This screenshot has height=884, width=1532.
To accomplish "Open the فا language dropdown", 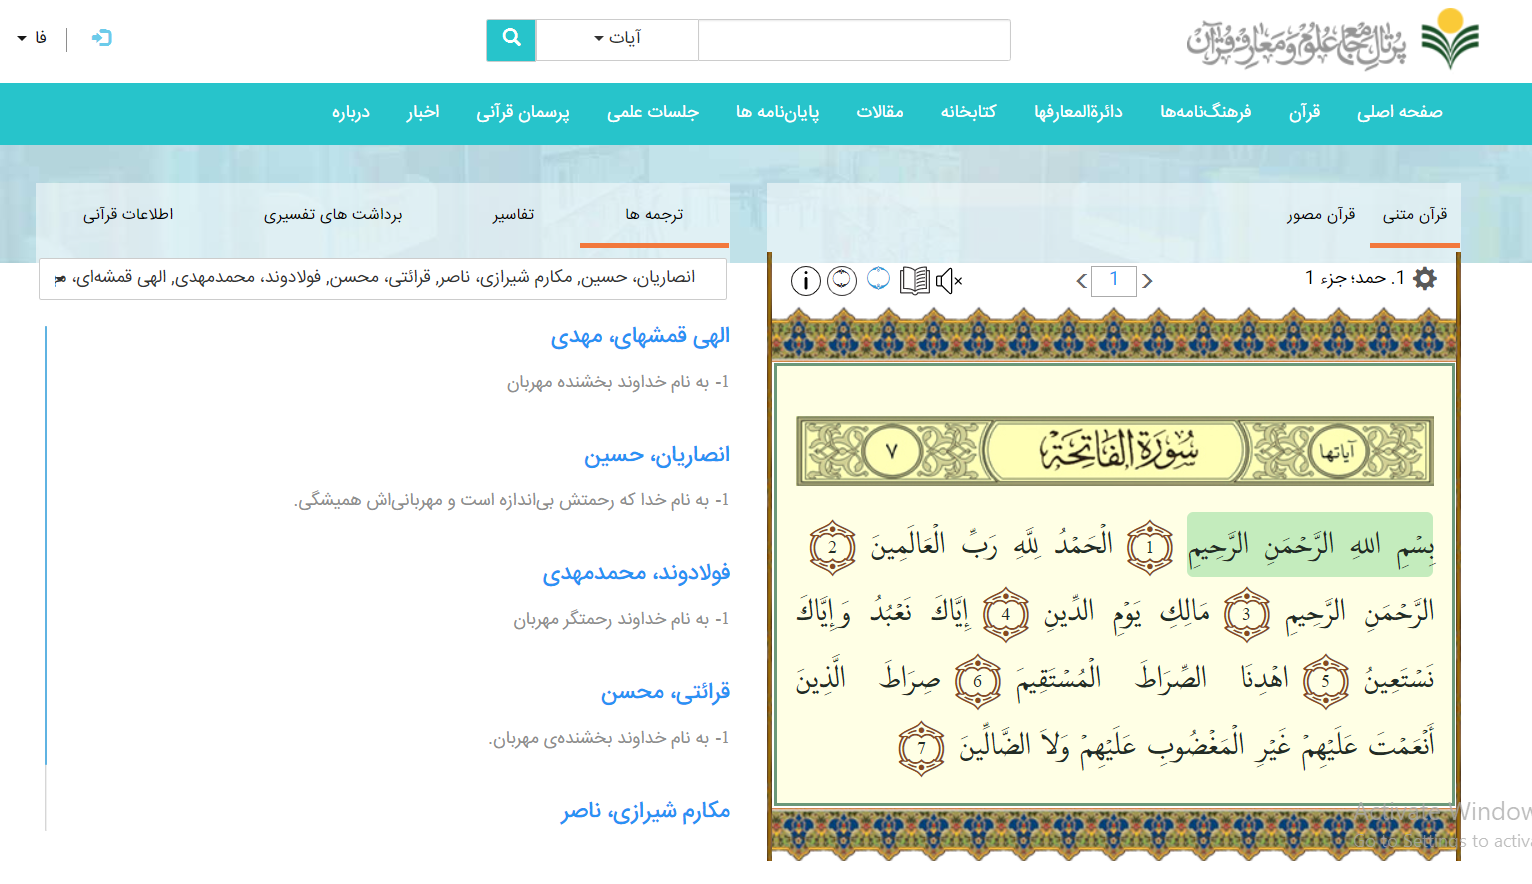I will [32, 38].
